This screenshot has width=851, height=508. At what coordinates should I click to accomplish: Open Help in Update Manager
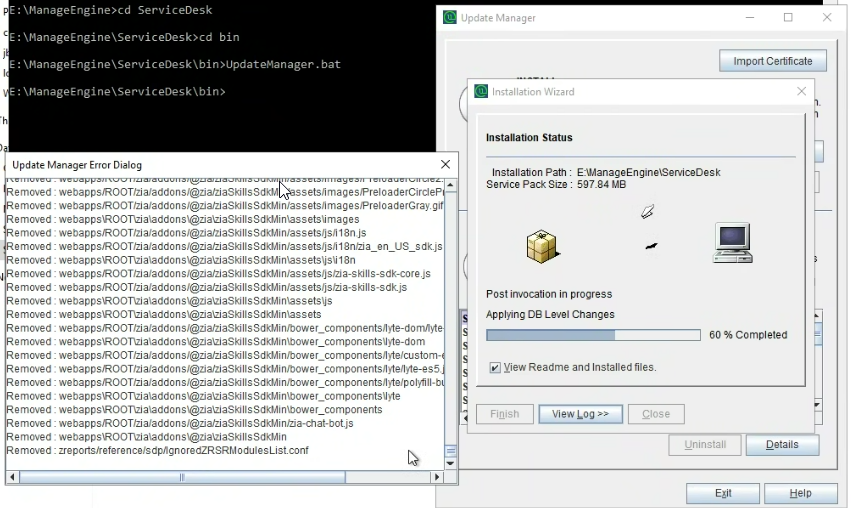801,493
